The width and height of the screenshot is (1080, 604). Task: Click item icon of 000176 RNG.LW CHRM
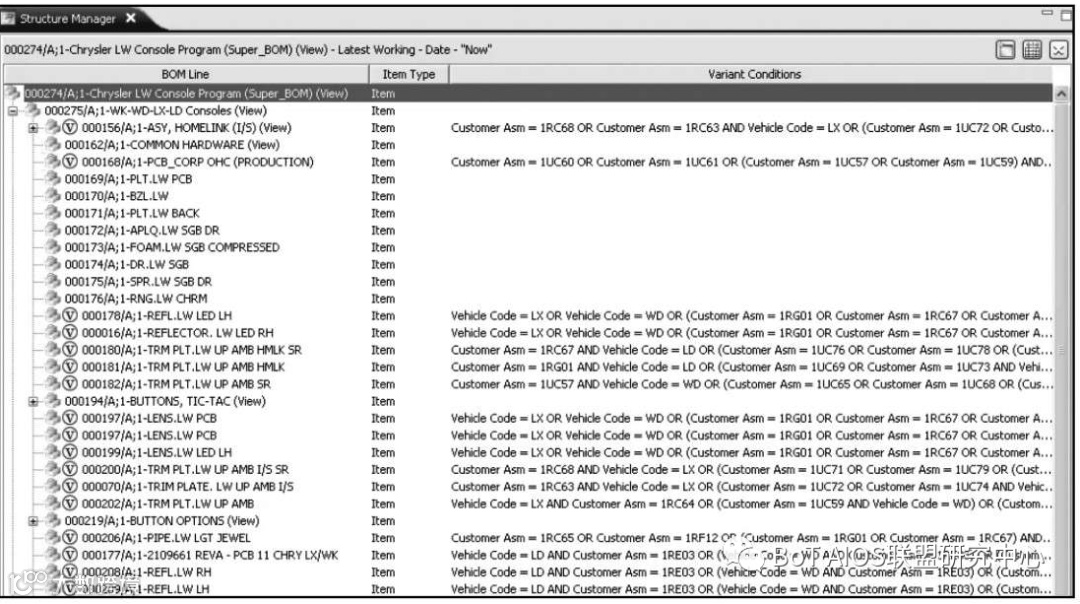53,298
